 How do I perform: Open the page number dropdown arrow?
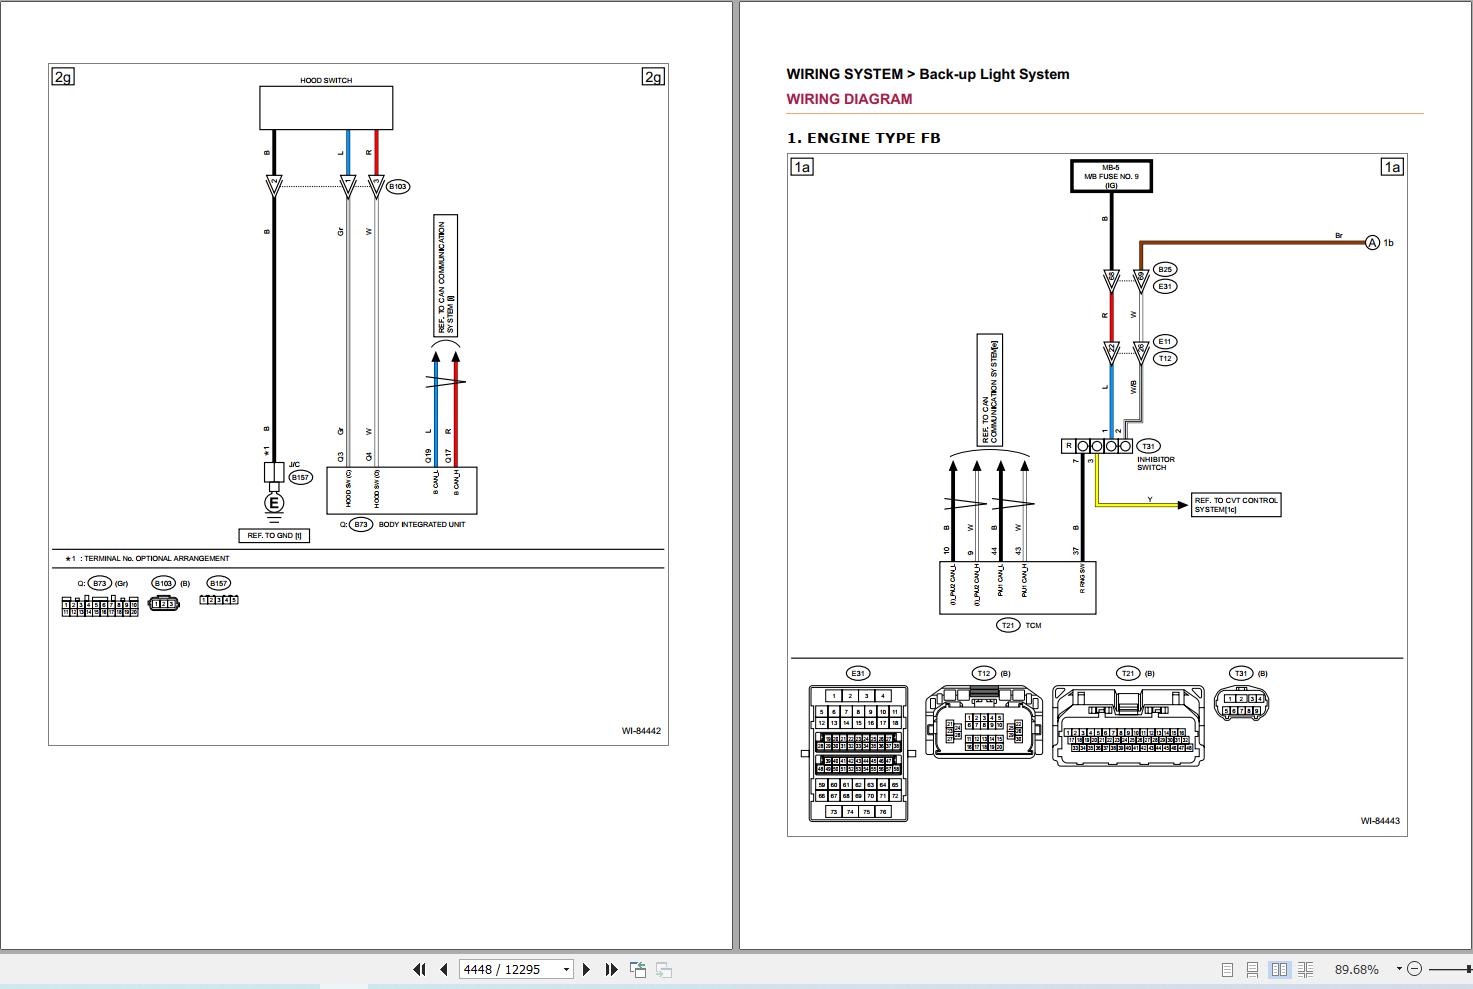point(566,969)
